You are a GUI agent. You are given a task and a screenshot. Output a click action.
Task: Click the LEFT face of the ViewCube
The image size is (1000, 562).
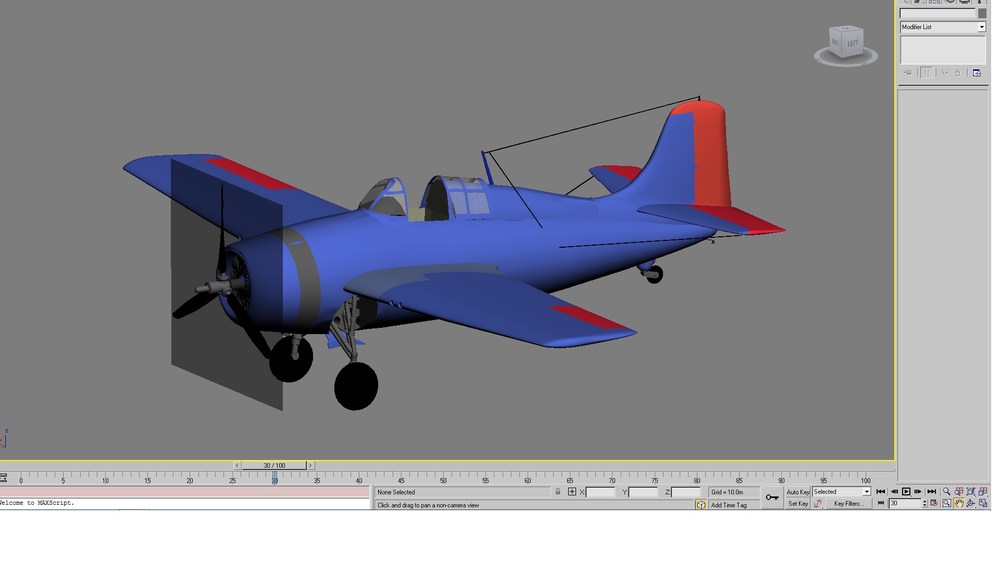tap(853, 43)
